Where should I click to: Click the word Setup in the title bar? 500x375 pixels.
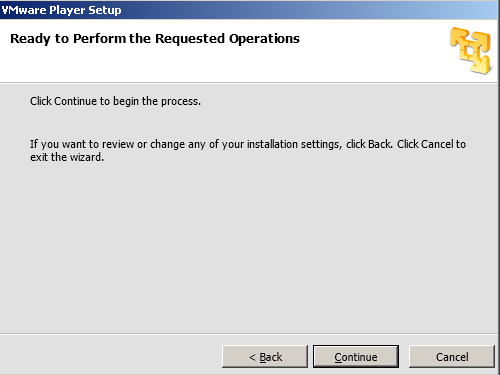105,10
